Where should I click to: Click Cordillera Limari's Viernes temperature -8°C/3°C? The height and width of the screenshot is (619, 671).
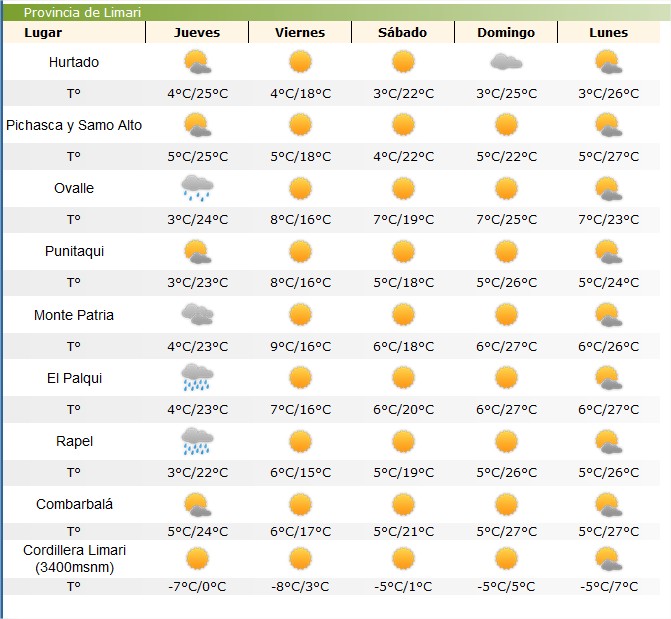pyautogui.click(x=300, y=587)
